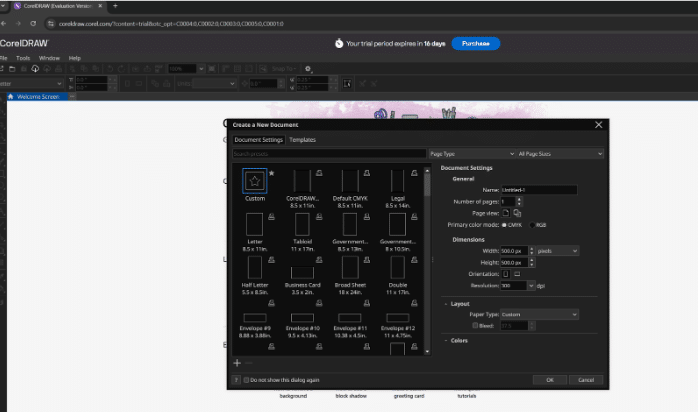The width and height of the screenshot is (698, 412).
Task: Click the browser back arrow
Action: point(4,24)
